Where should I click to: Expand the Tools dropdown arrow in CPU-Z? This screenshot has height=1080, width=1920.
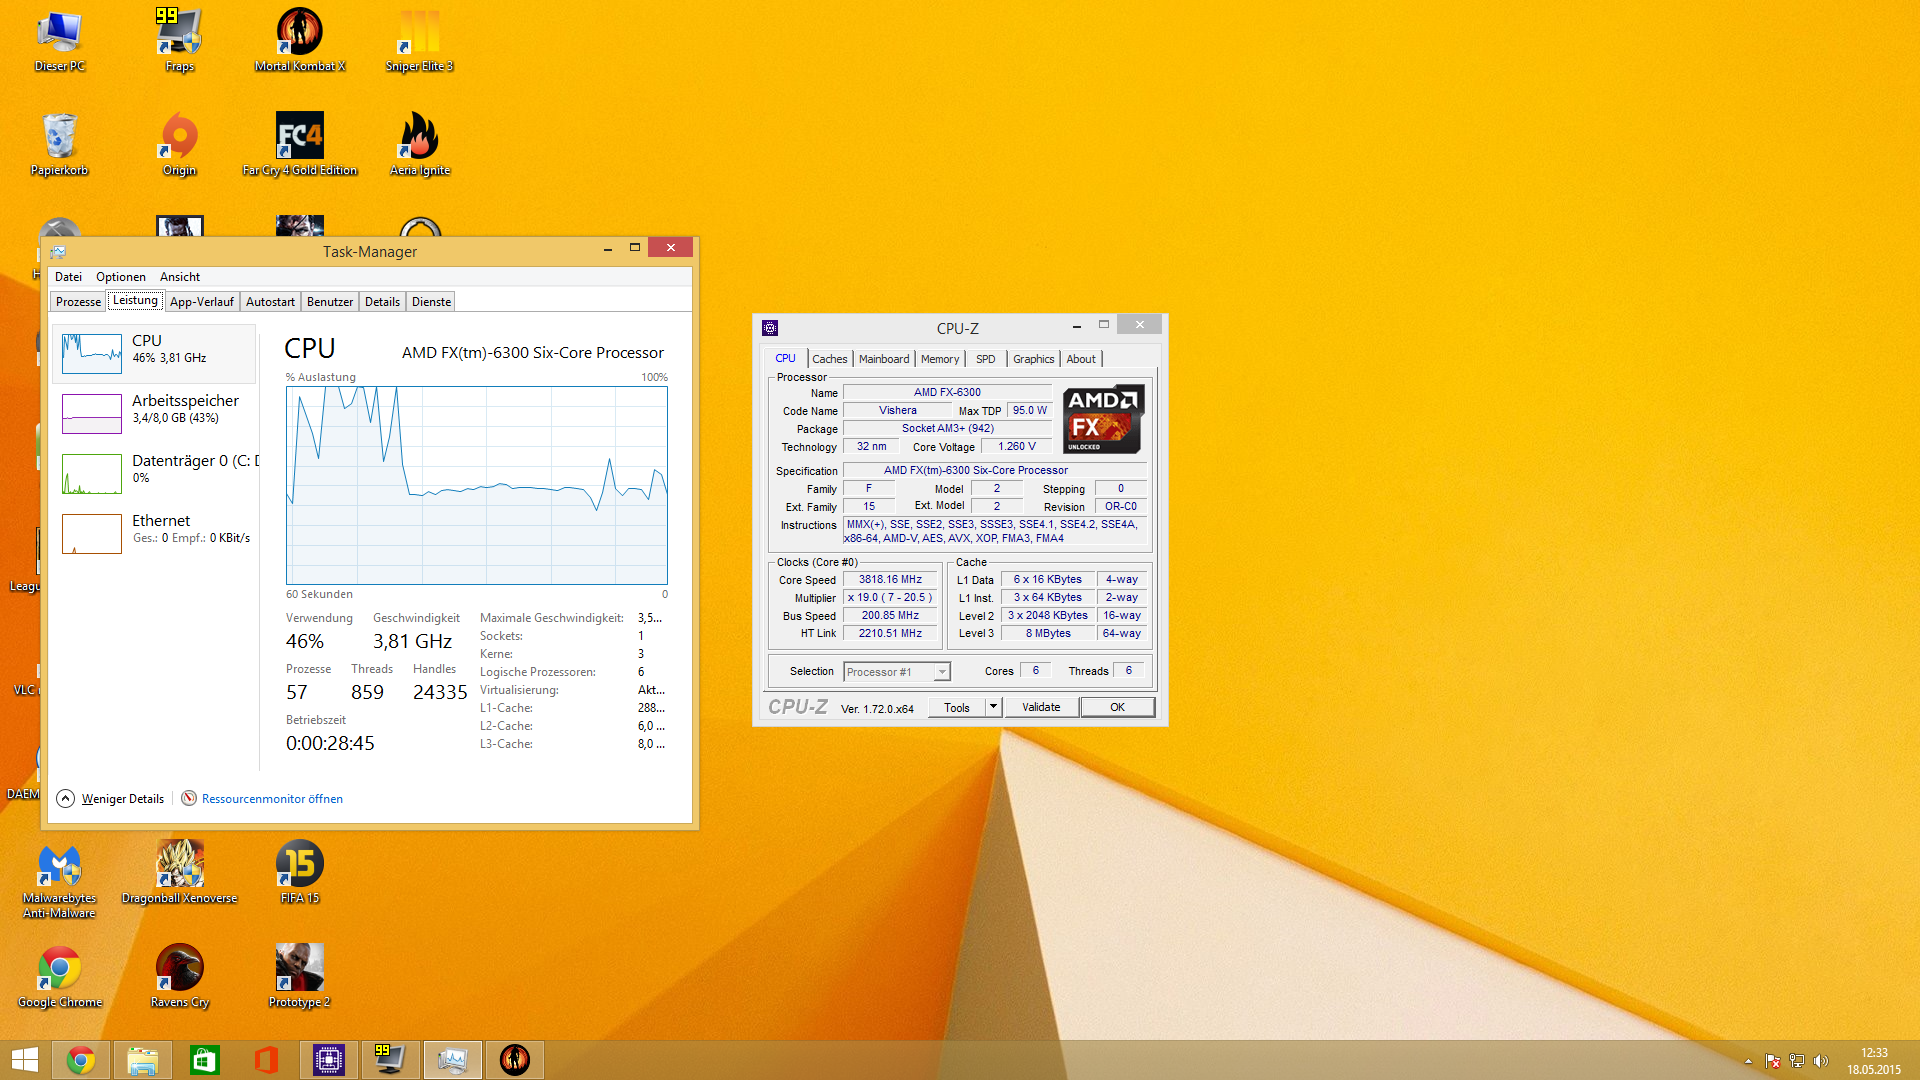pos(993,707)
